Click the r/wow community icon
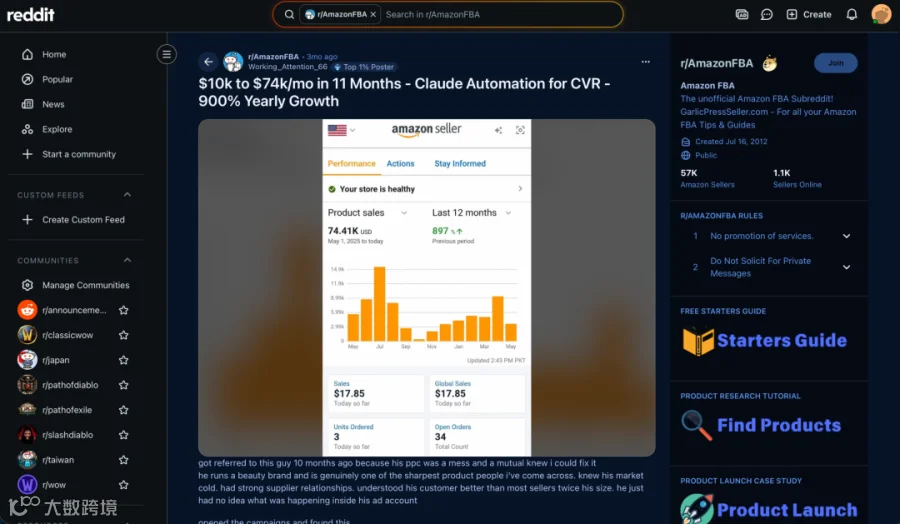900x524 pixels. [27, 485]
